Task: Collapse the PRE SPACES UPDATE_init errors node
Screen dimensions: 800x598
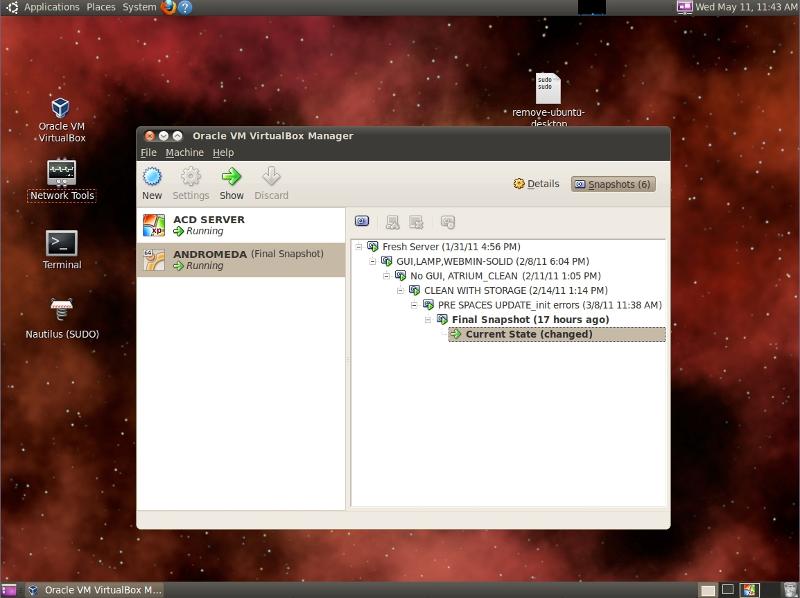Action: pos(414,306)
